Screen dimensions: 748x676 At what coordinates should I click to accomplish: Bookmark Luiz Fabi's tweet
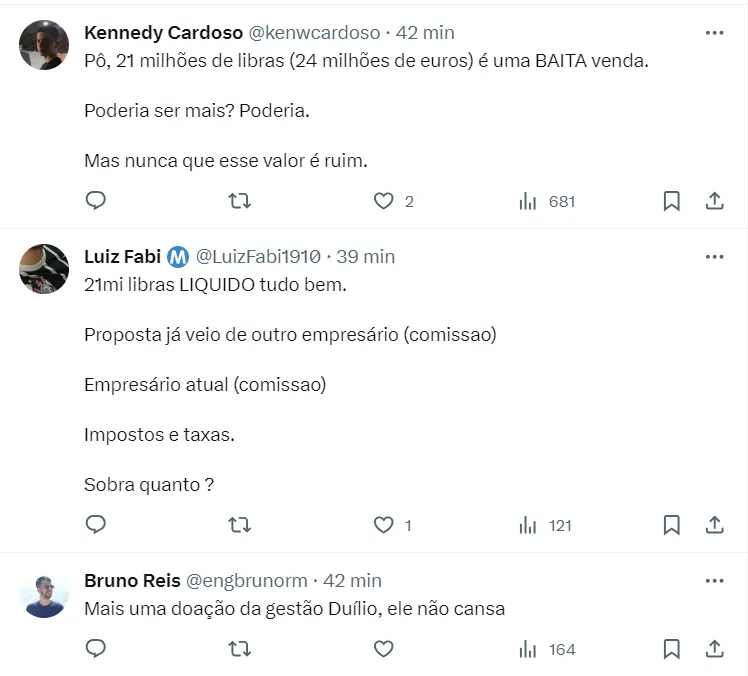(x=672, y=525)
